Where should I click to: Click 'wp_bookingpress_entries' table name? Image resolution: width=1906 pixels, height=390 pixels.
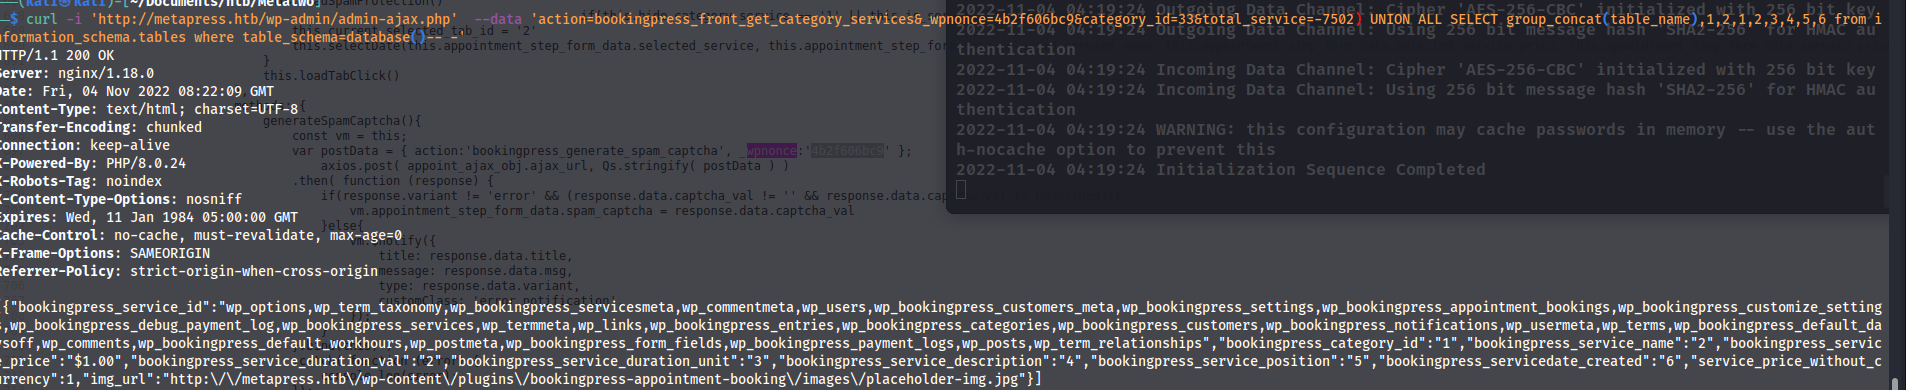(x=742, y=325)
